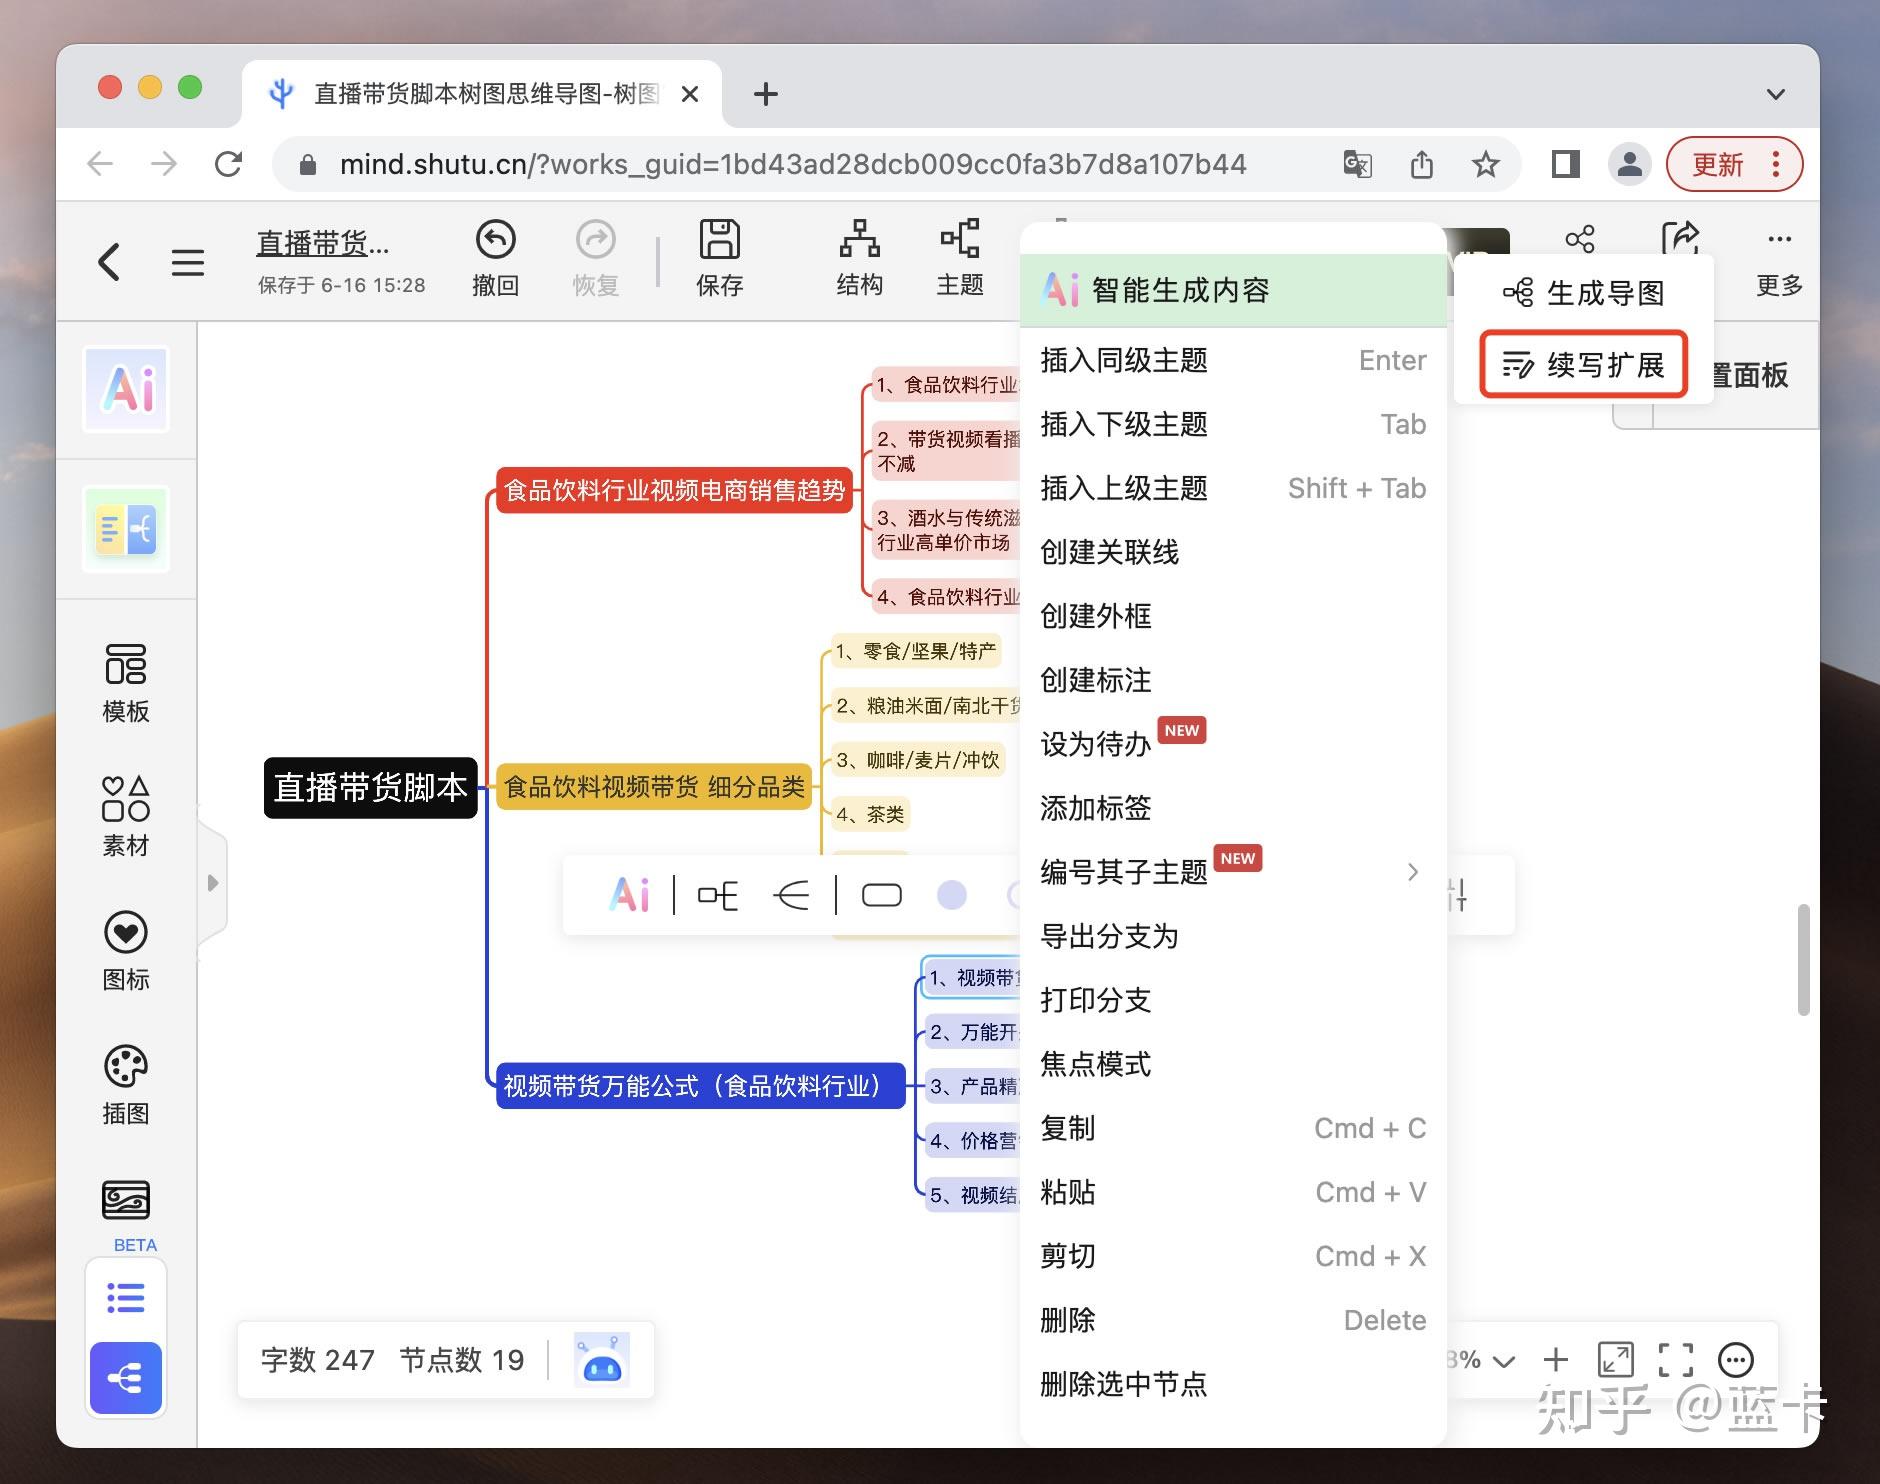Image resolution: width=1880 pixels, height=1484 pixels.
Task: Expand the 编号其子主题 submenu arrow
Action: pyautogui.click(x=1412, y=872)
